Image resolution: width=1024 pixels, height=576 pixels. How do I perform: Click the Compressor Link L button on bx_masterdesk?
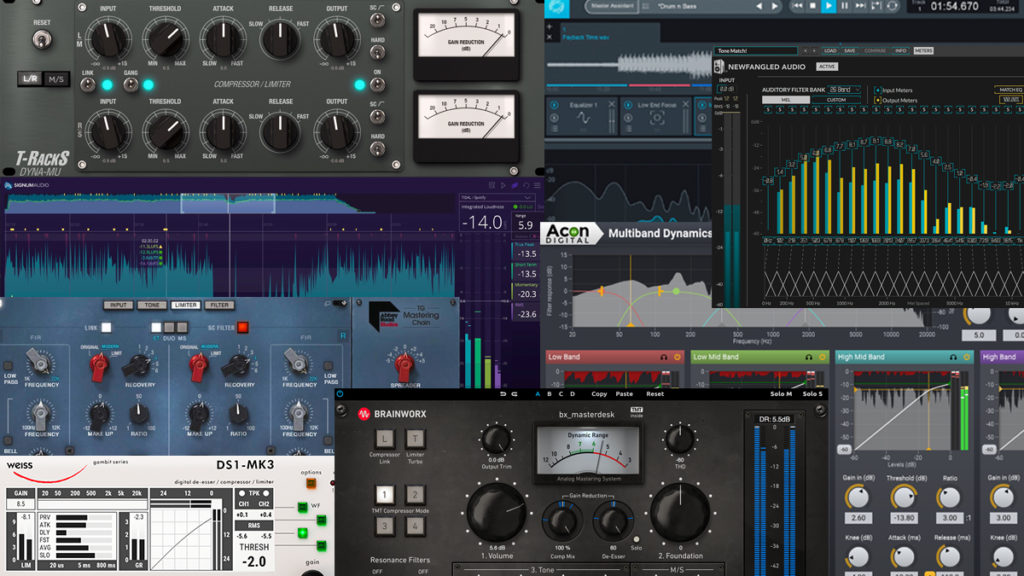coord(384,439)
